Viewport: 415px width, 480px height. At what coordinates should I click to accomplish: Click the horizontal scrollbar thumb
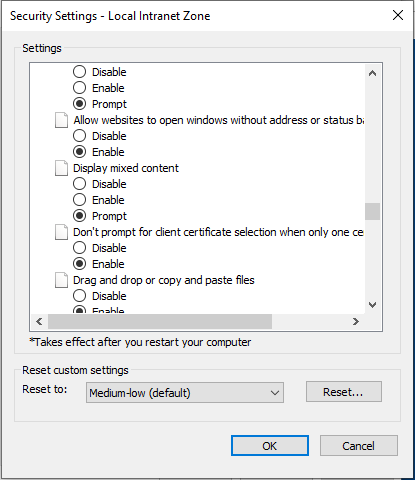click(160, 321)
